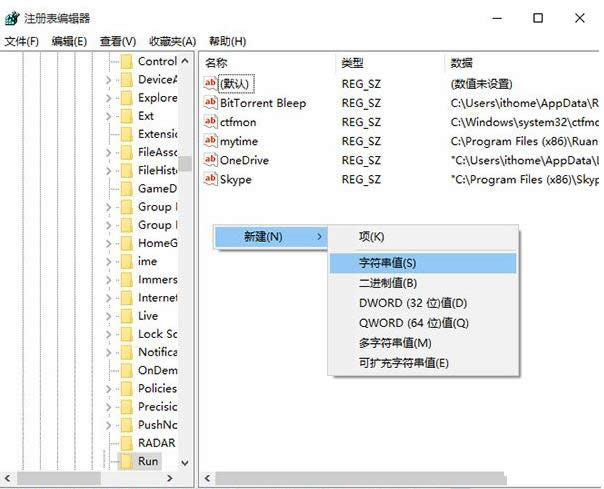
Task: Select the Extensic key in the tree
Action: 158,134
